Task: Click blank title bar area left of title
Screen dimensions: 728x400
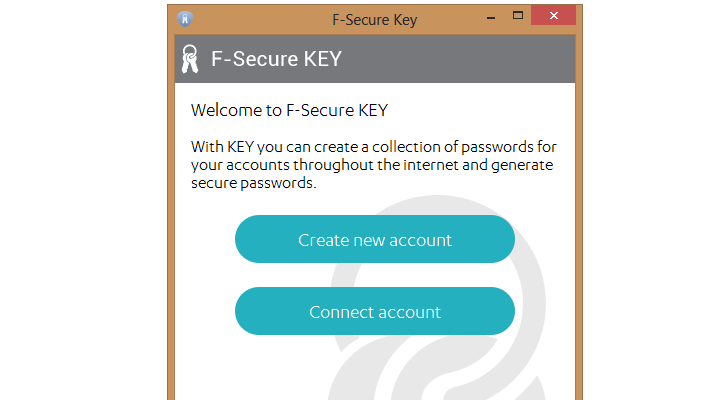Action: tap(260, 19)
